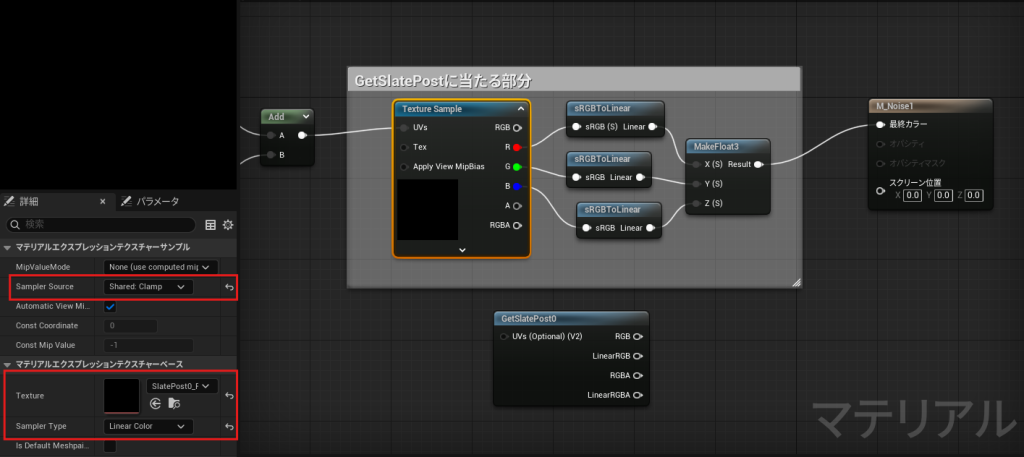The height and width of the screenshot is (457, 1024).
Task: Click スクリーン位置 Y value field
Action: pos(942,195)
